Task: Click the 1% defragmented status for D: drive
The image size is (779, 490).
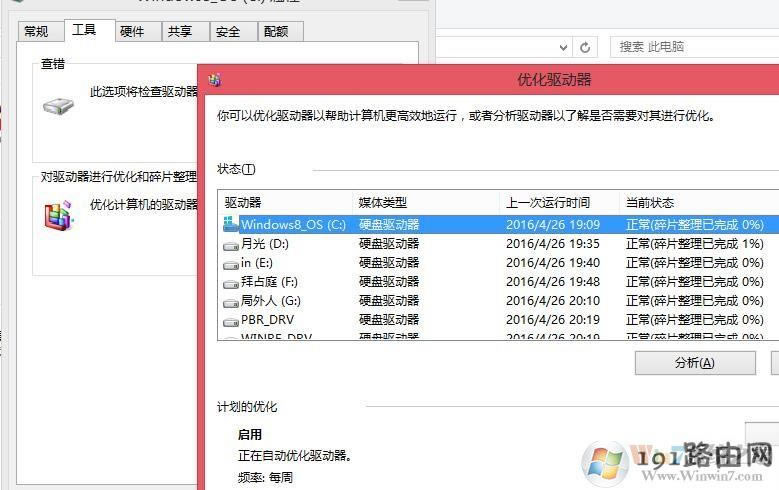Action: [x=695, y=244]
